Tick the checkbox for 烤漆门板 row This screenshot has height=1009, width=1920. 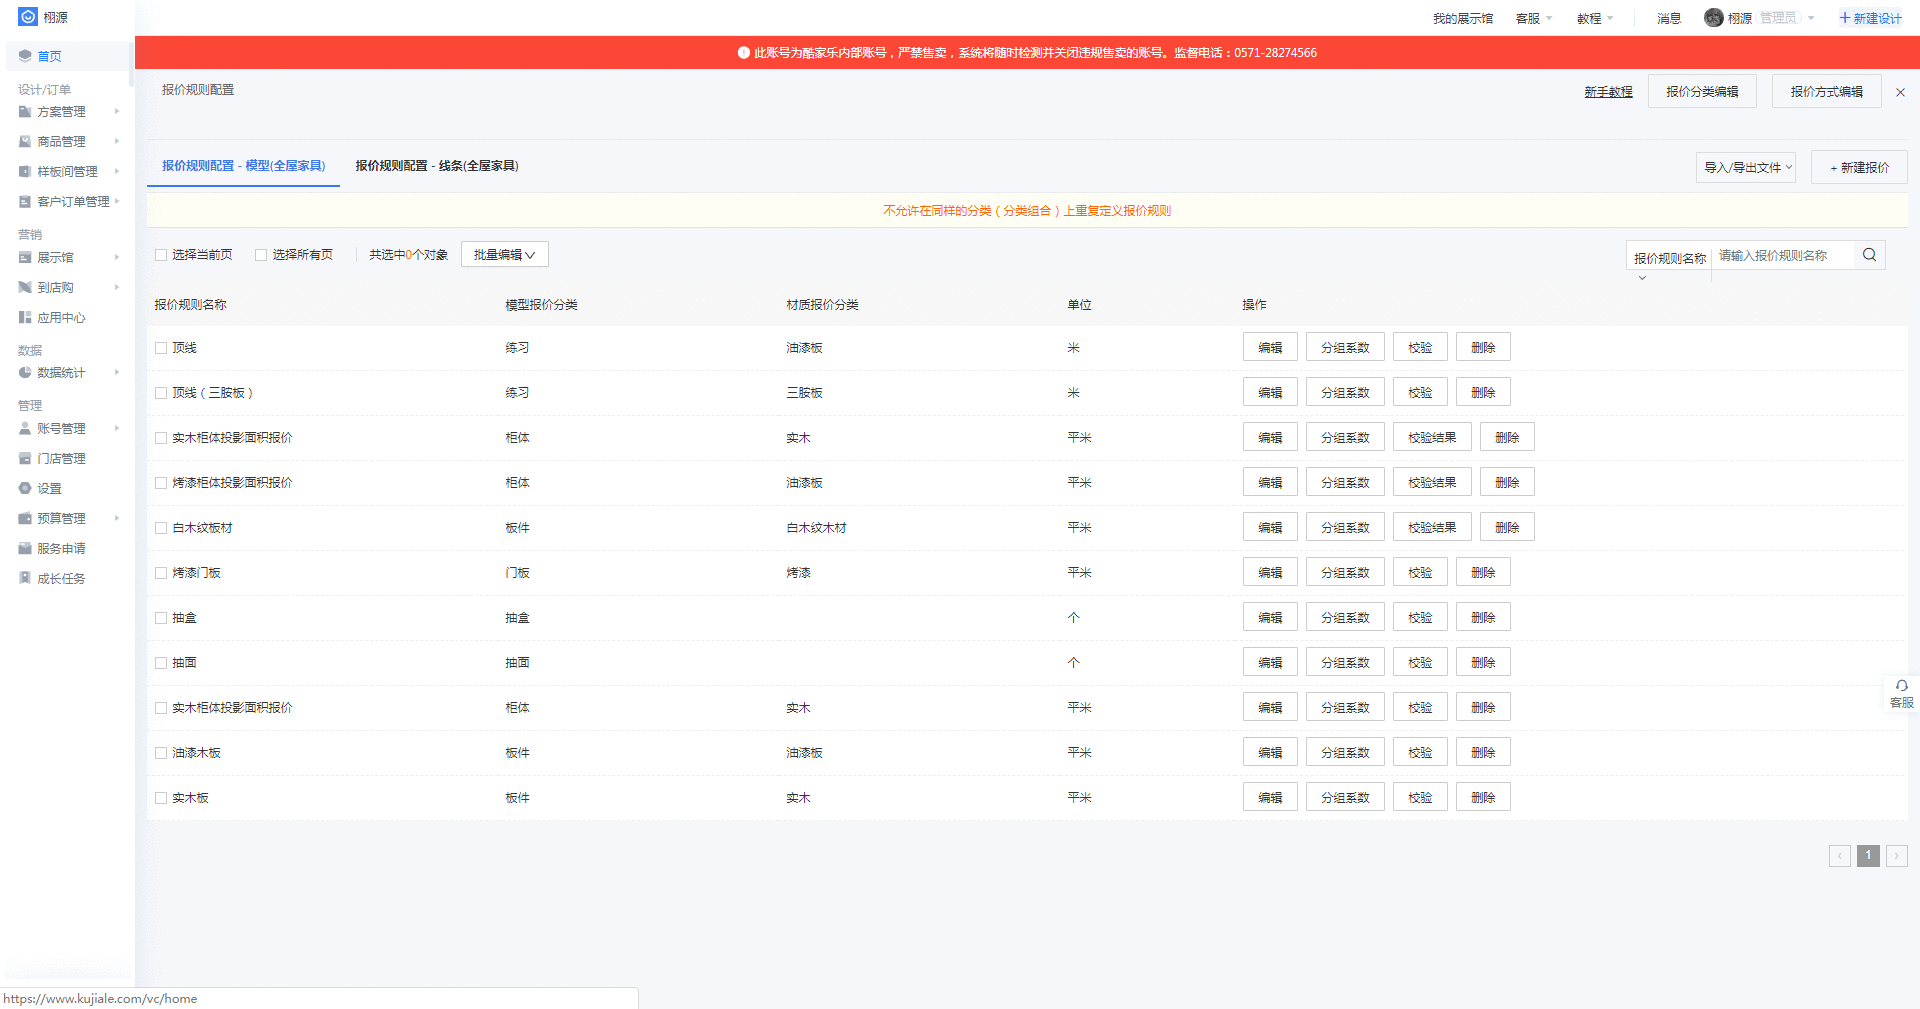(161, 573)
